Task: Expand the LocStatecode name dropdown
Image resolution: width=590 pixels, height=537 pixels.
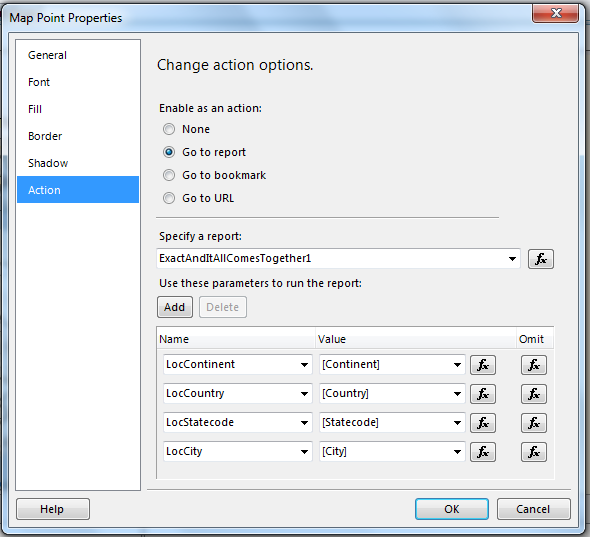Action: (304, 423)
